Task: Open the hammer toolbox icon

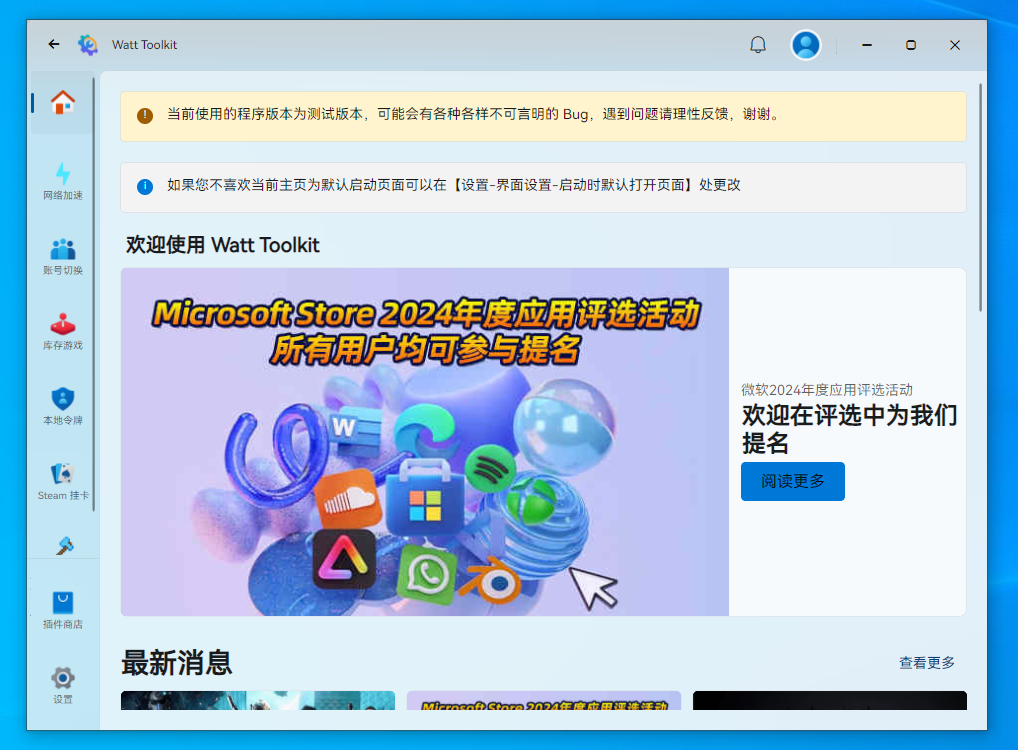Action: click(64, 545)
